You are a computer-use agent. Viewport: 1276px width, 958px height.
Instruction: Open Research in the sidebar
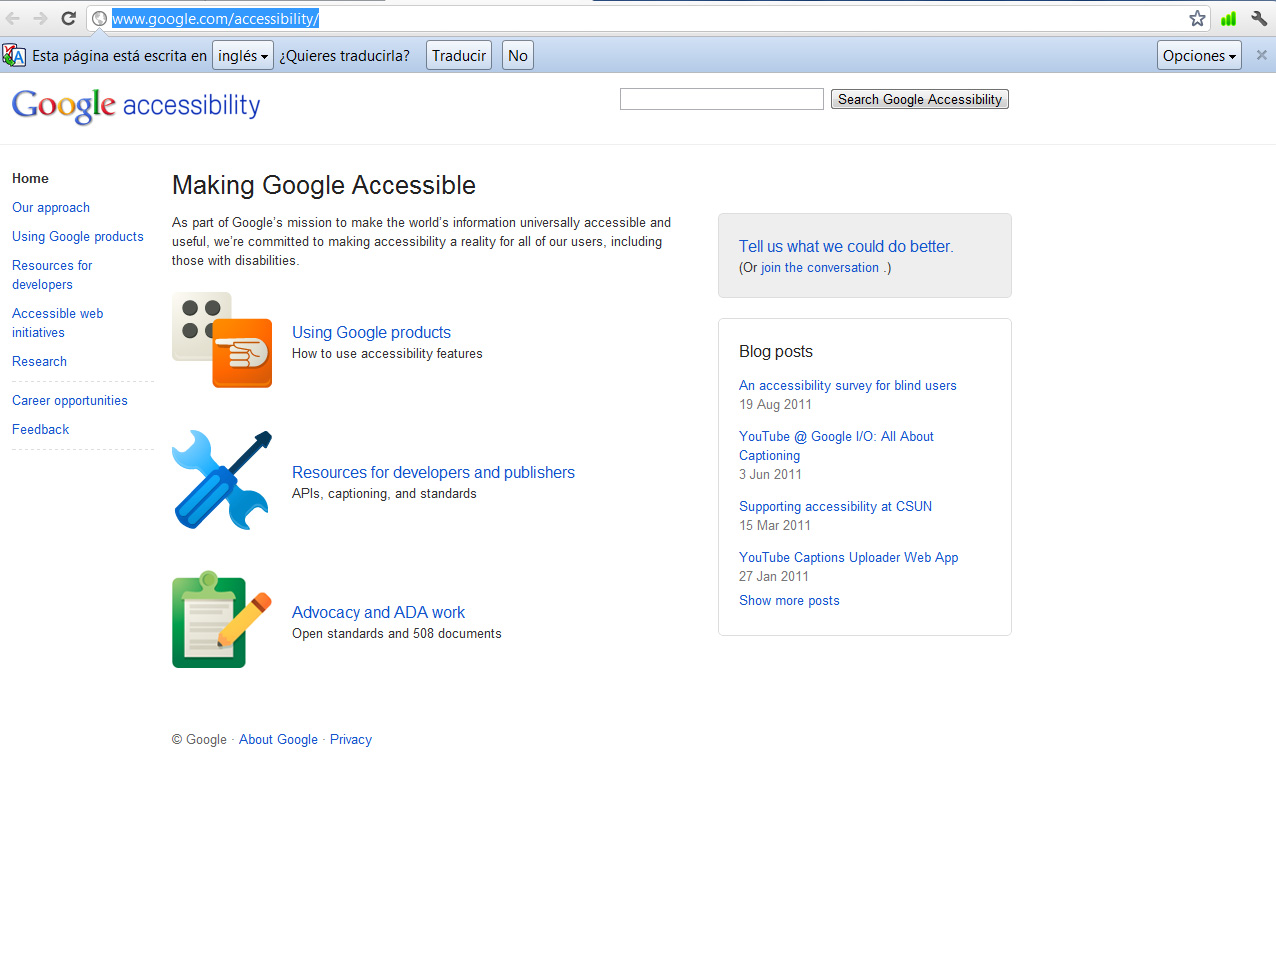pos(40,361)
